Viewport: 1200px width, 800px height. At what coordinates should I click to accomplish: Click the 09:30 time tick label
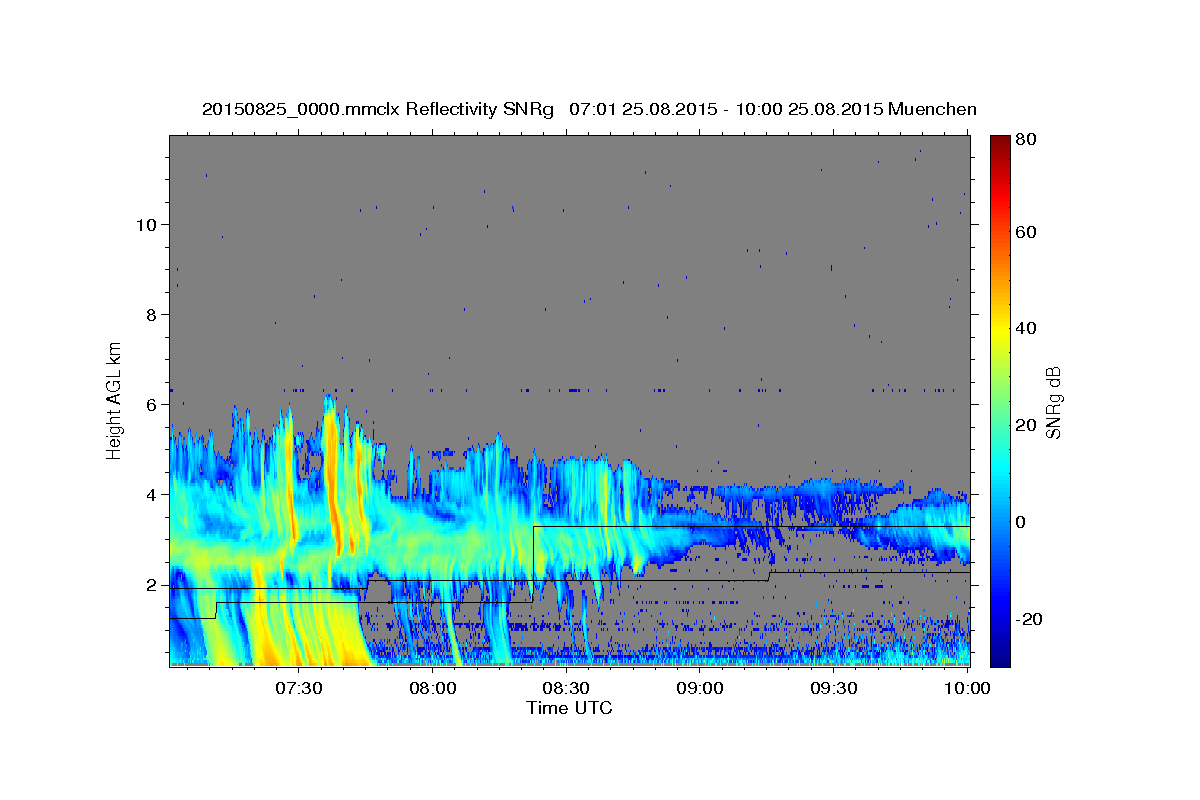(x=835, y=688)
